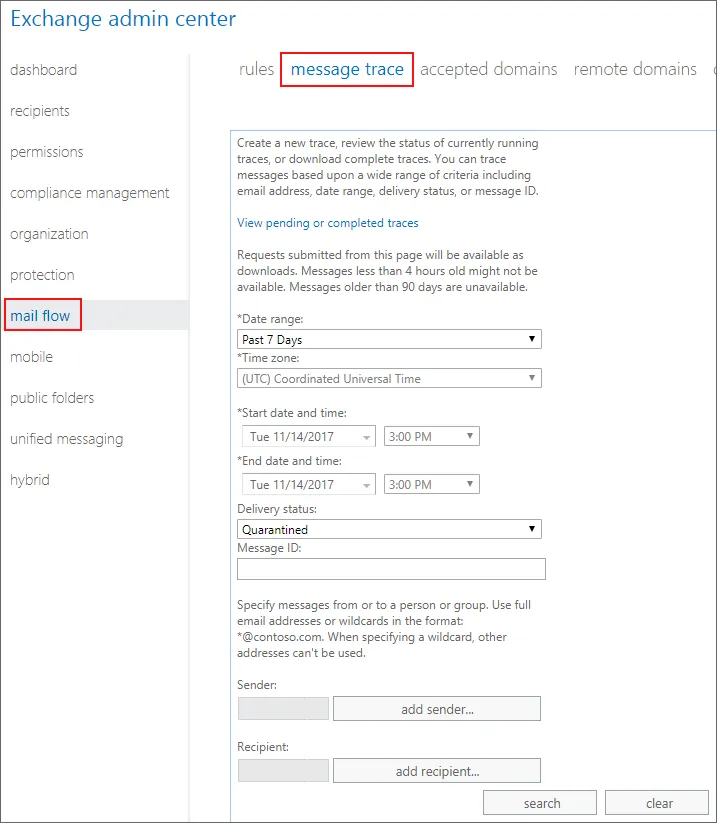Viewport: 717px width, 823px height.
Task: Open the end date picker
Action: (x=308, y=484)
